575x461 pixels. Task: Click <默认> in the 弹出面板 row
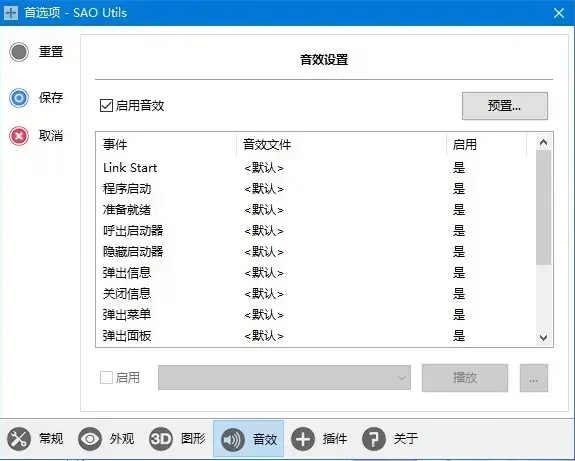click(264, 336)
